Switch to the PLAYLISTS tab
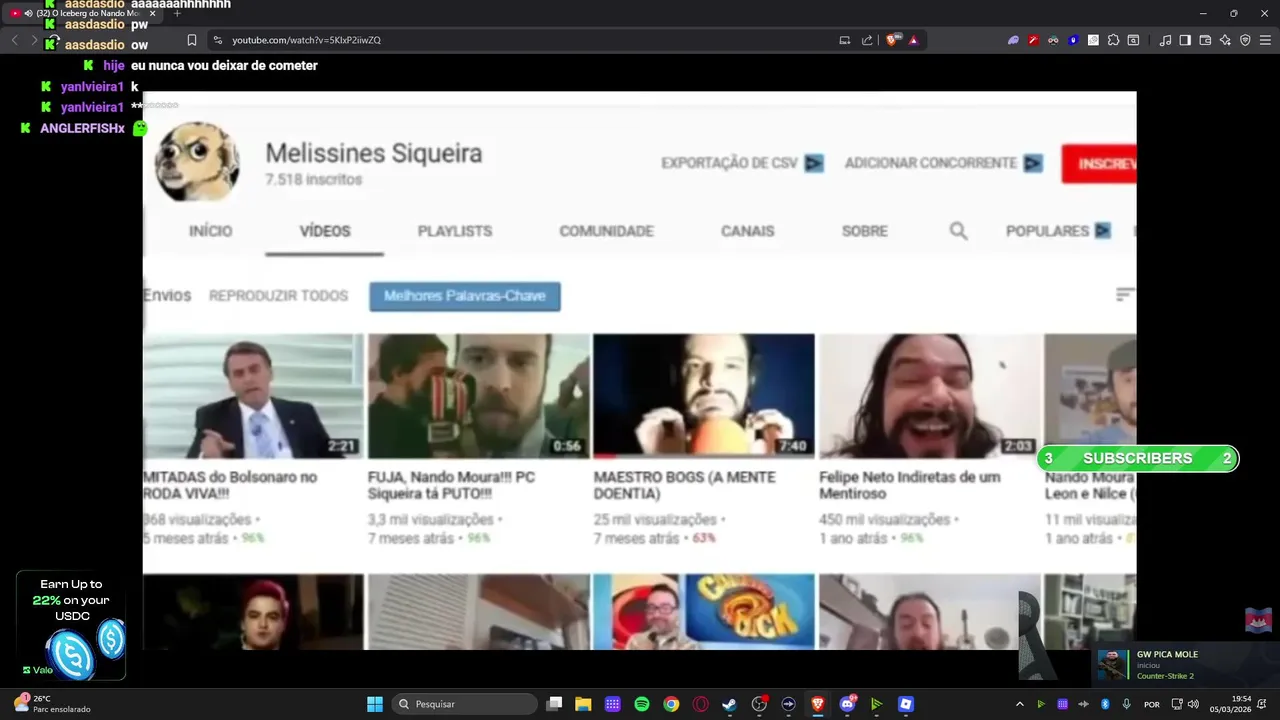The image size is (1280, 720). [x=455, y=231]
